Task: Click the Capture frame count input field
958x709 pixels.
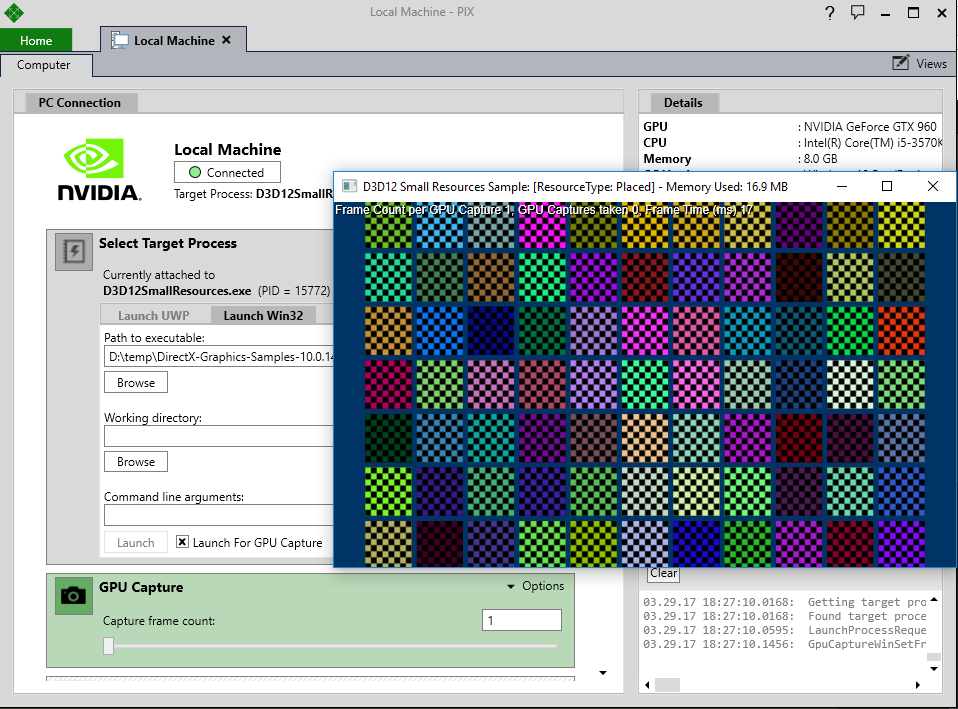Action: click(521, 621)
